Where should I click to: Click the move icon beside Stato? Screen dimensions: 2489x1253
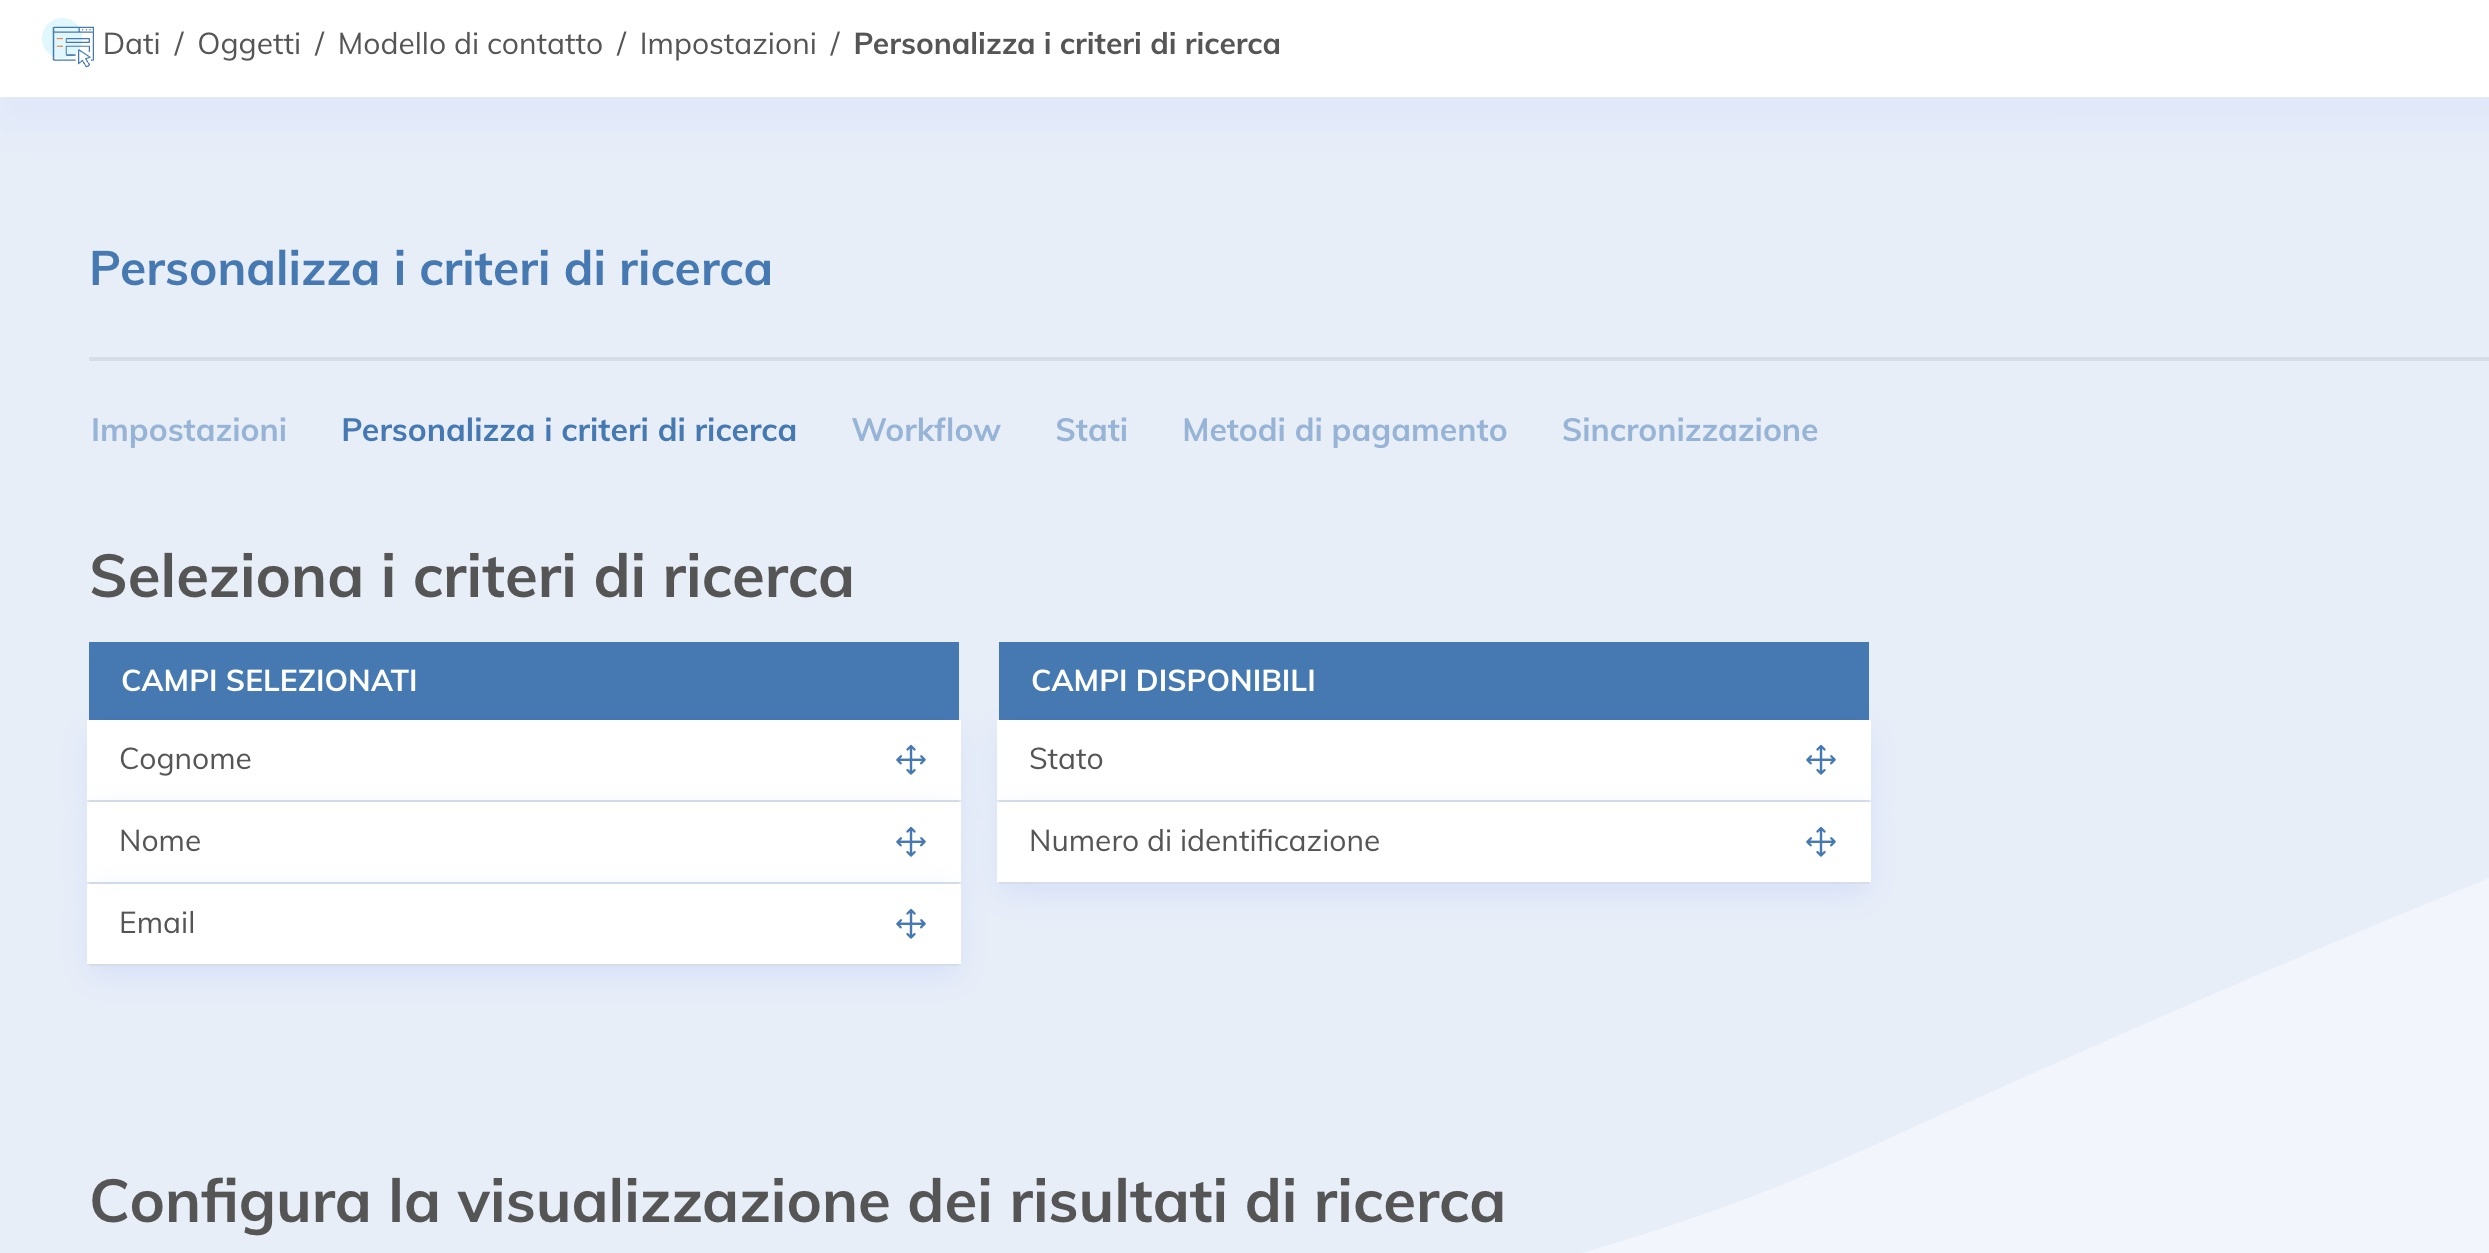point(1822,760)
